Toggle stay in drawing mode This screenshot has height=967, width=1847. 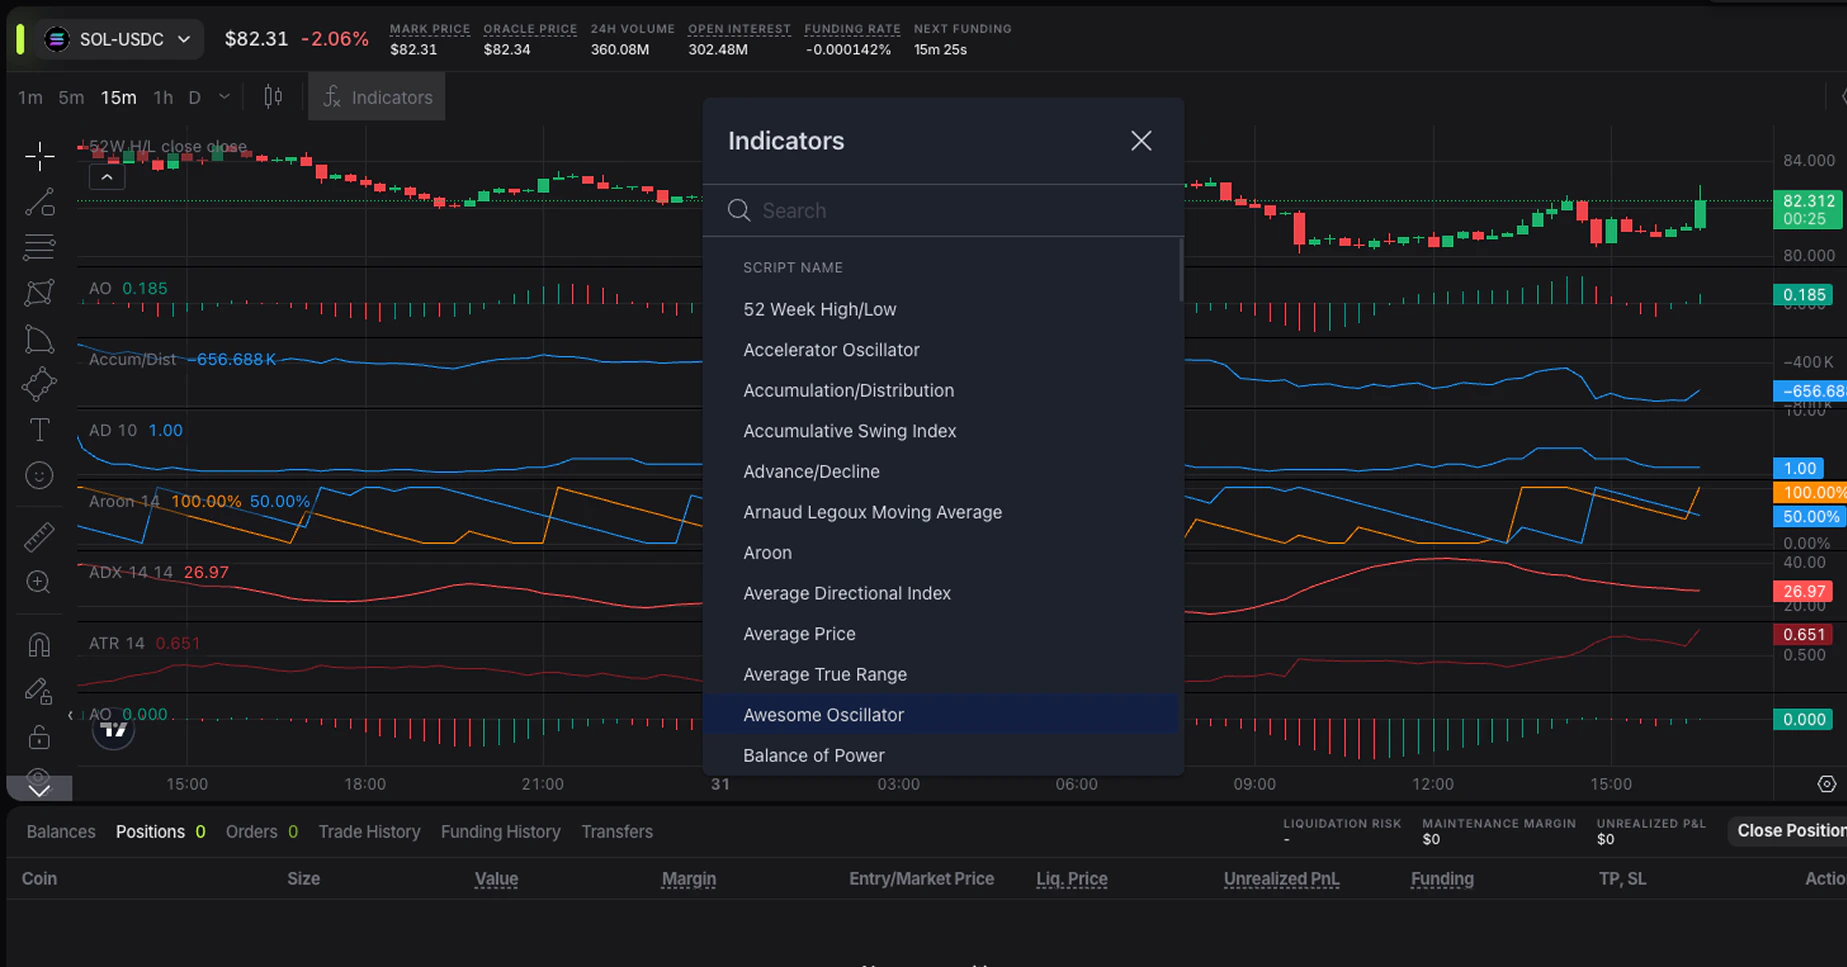pyautogui.click(x=39, y=691)
